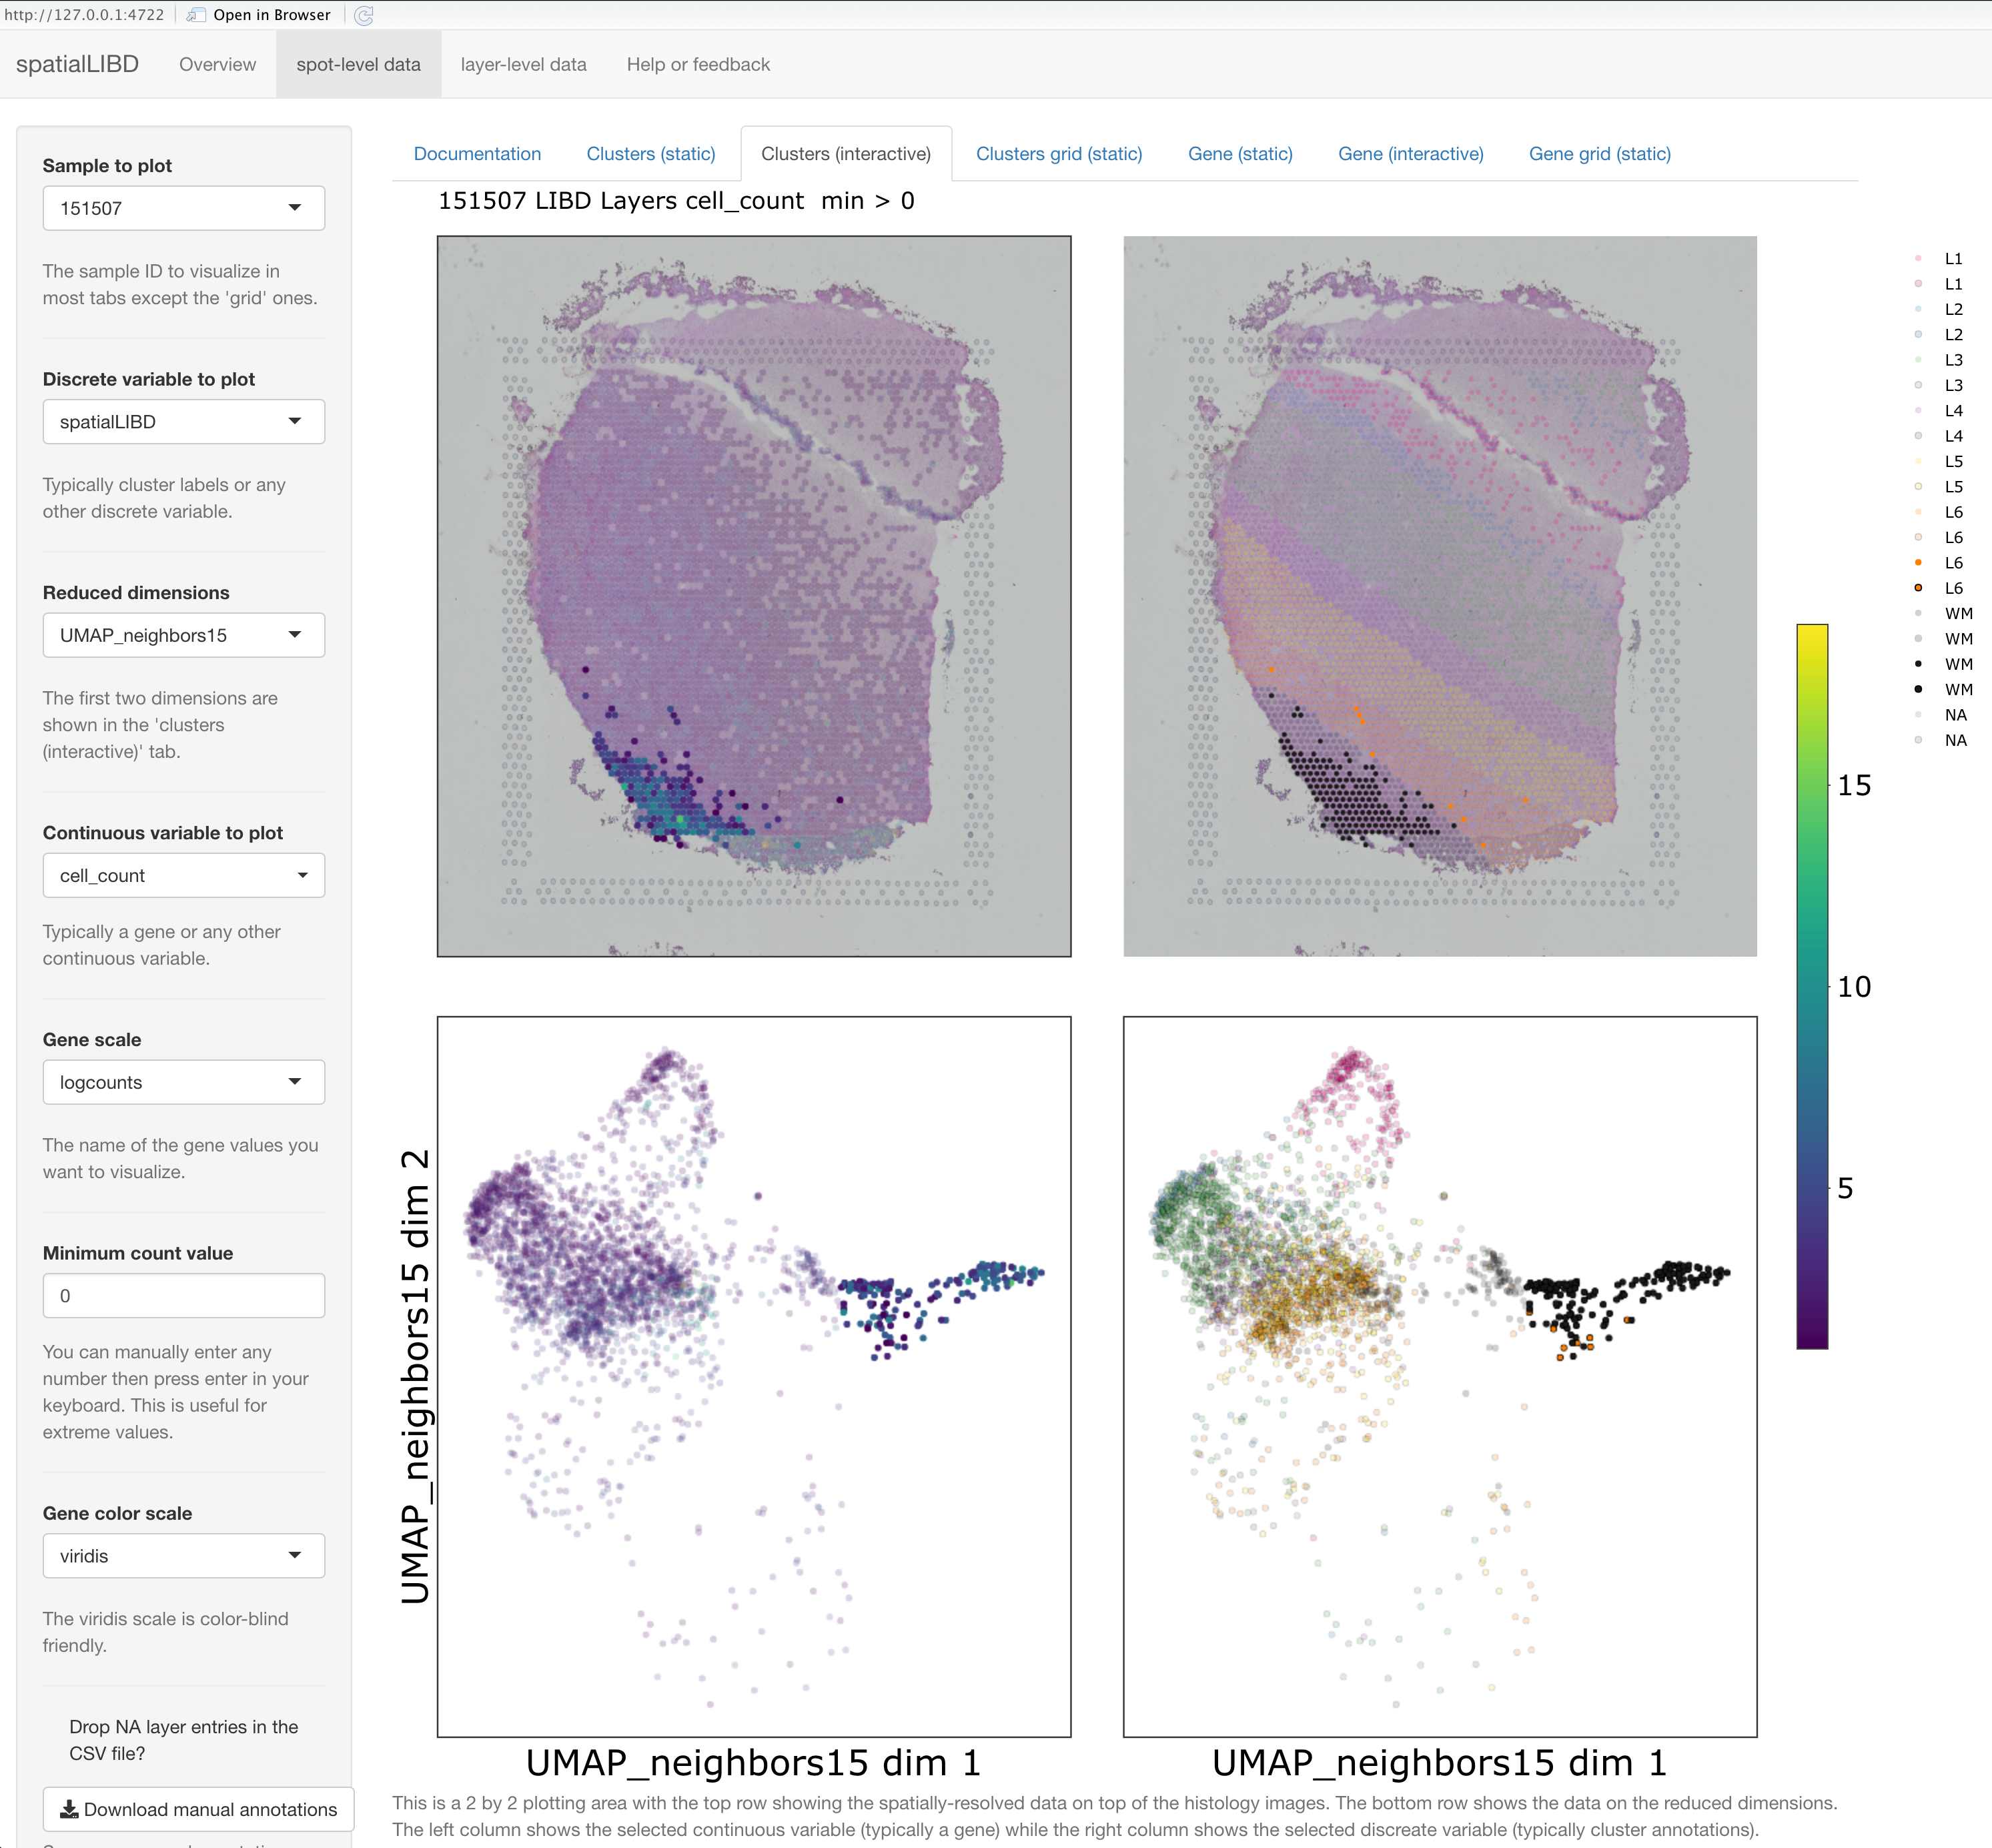Click the reload page icon

coord(364,15)
